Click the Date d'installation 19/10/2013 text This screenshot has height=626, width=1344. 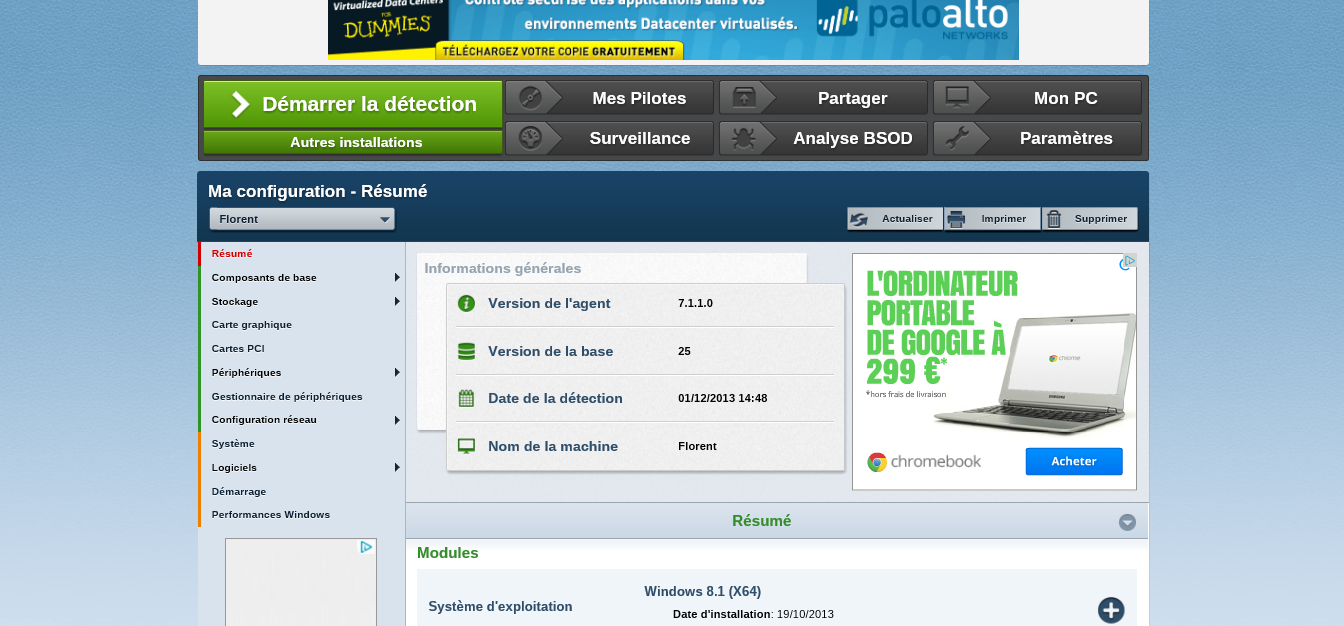pyautogui.click(x=753, y=614)
